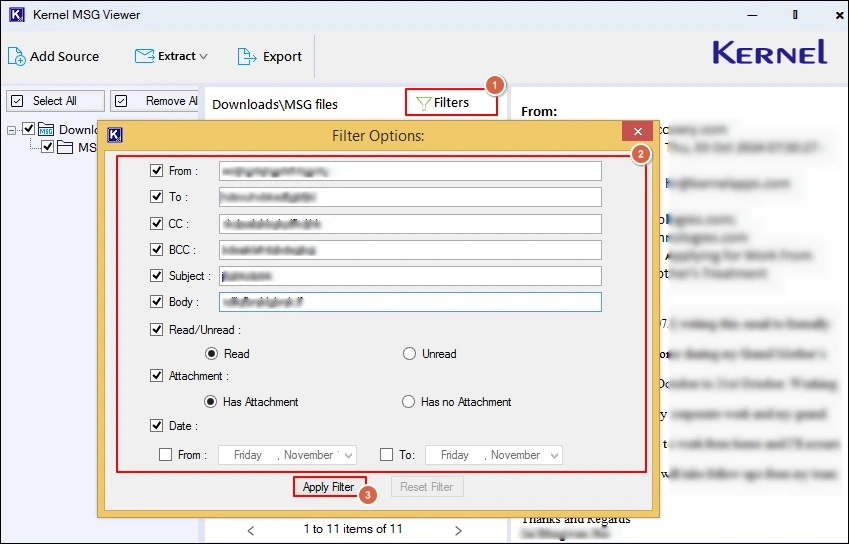Click the '1 to 11 items of 11' text
The height and width of the screenshot is (544, 849).
point(353,529)
